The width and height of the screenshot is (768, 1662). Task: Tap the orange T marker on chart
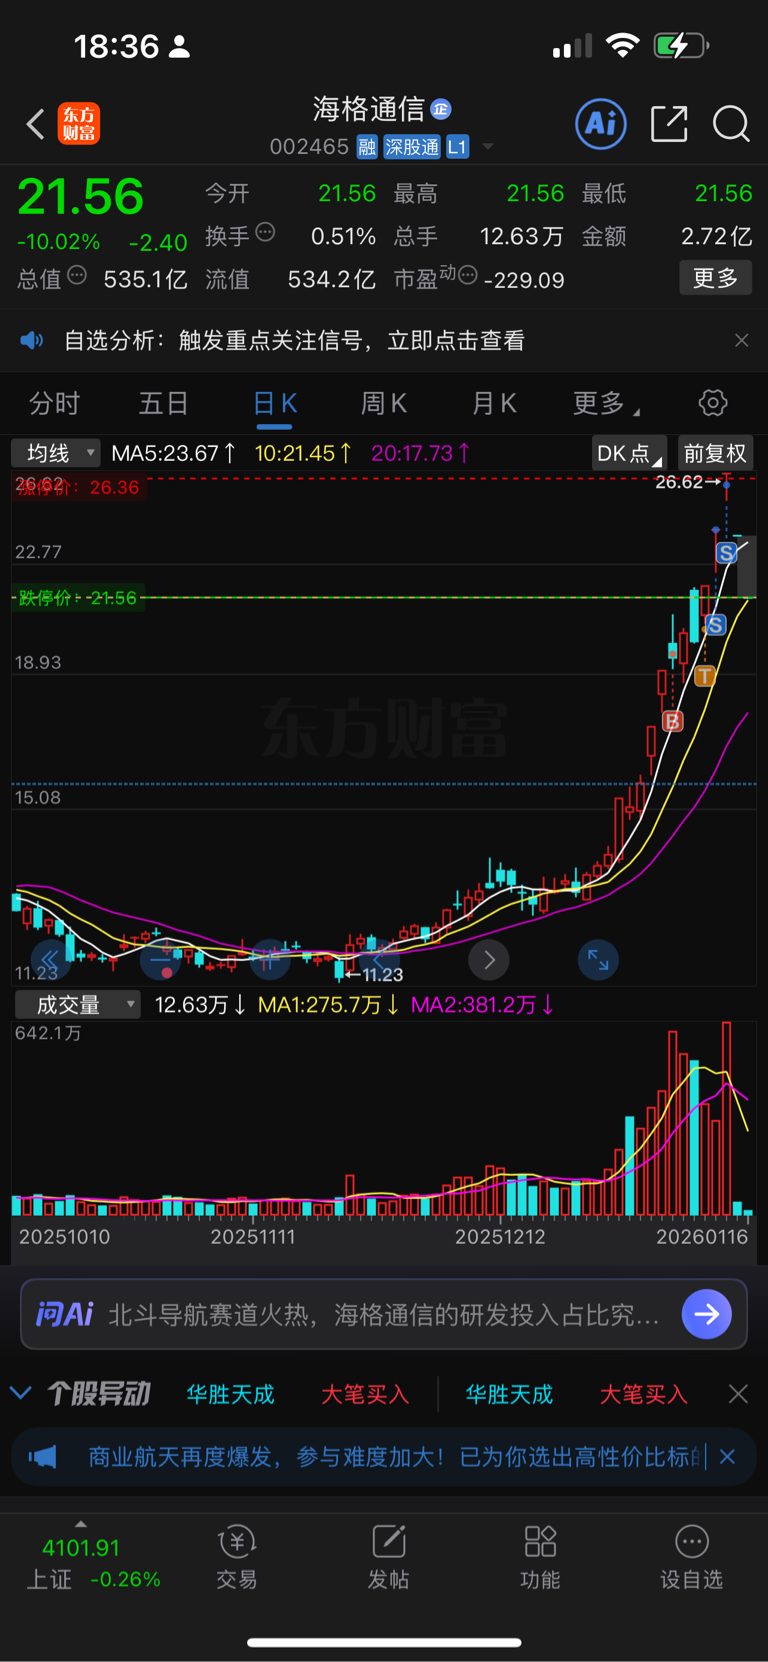pyautogui.click(x=705, y=676)
